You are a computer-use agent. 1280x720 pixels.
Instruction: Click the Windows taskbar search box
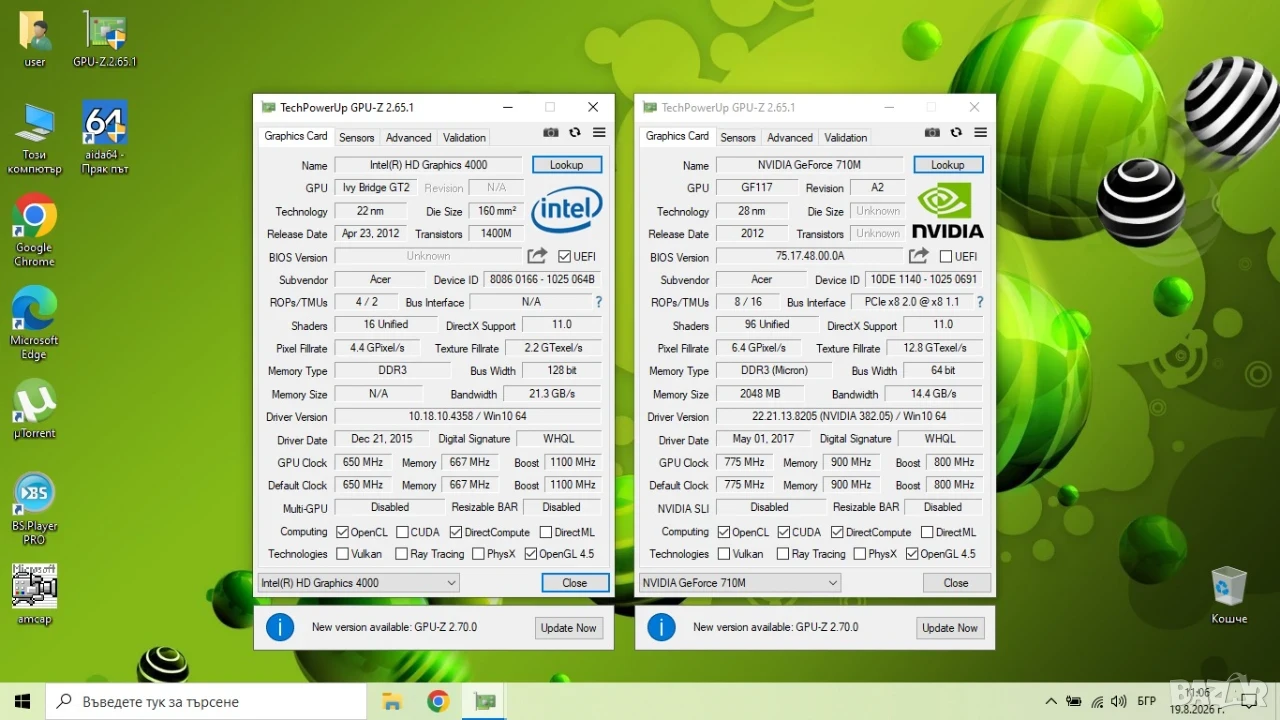pos(206,701)
